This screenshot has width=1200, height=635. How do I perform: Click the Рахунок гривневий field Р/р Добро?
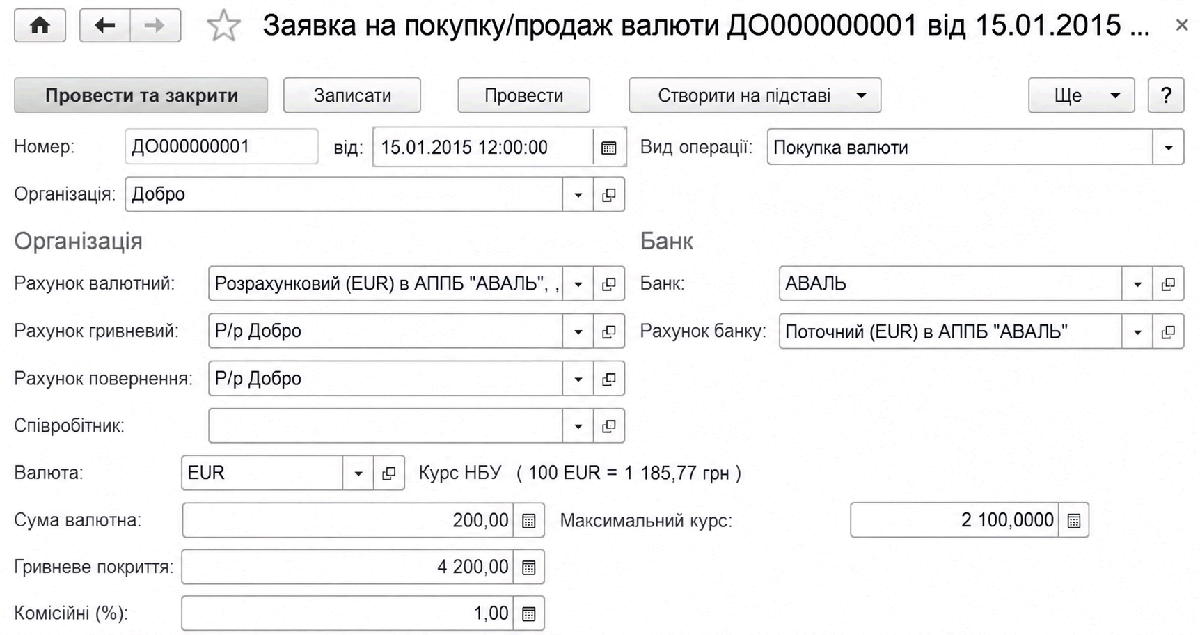pos(386,331)
